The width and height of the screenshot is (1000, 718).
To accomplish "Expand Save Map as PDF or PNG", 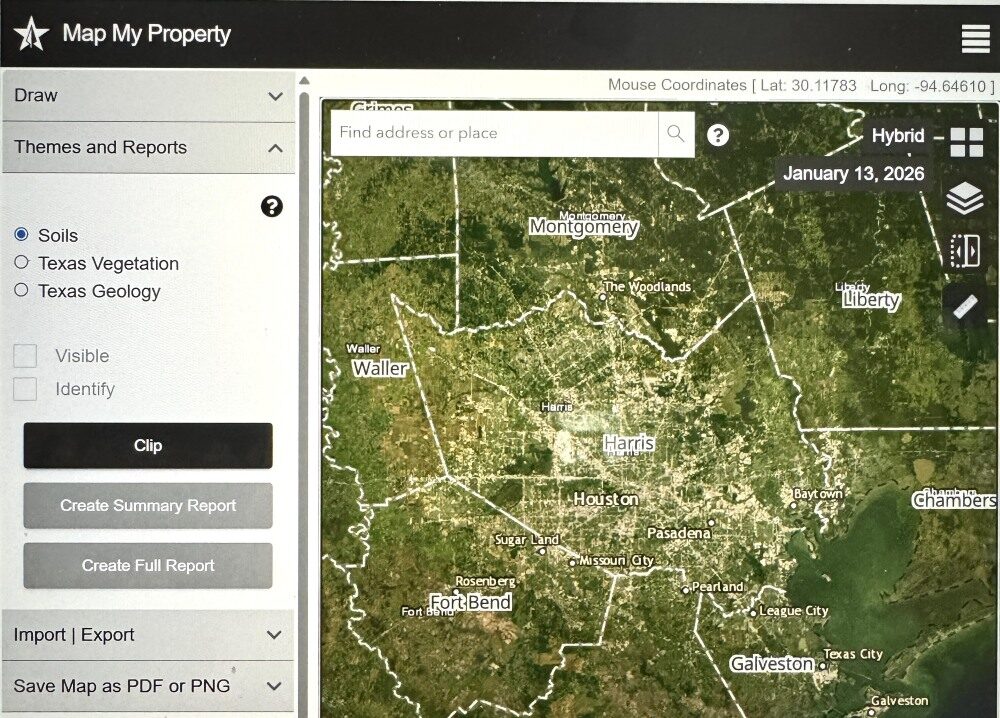I will (x=149, y=686).
